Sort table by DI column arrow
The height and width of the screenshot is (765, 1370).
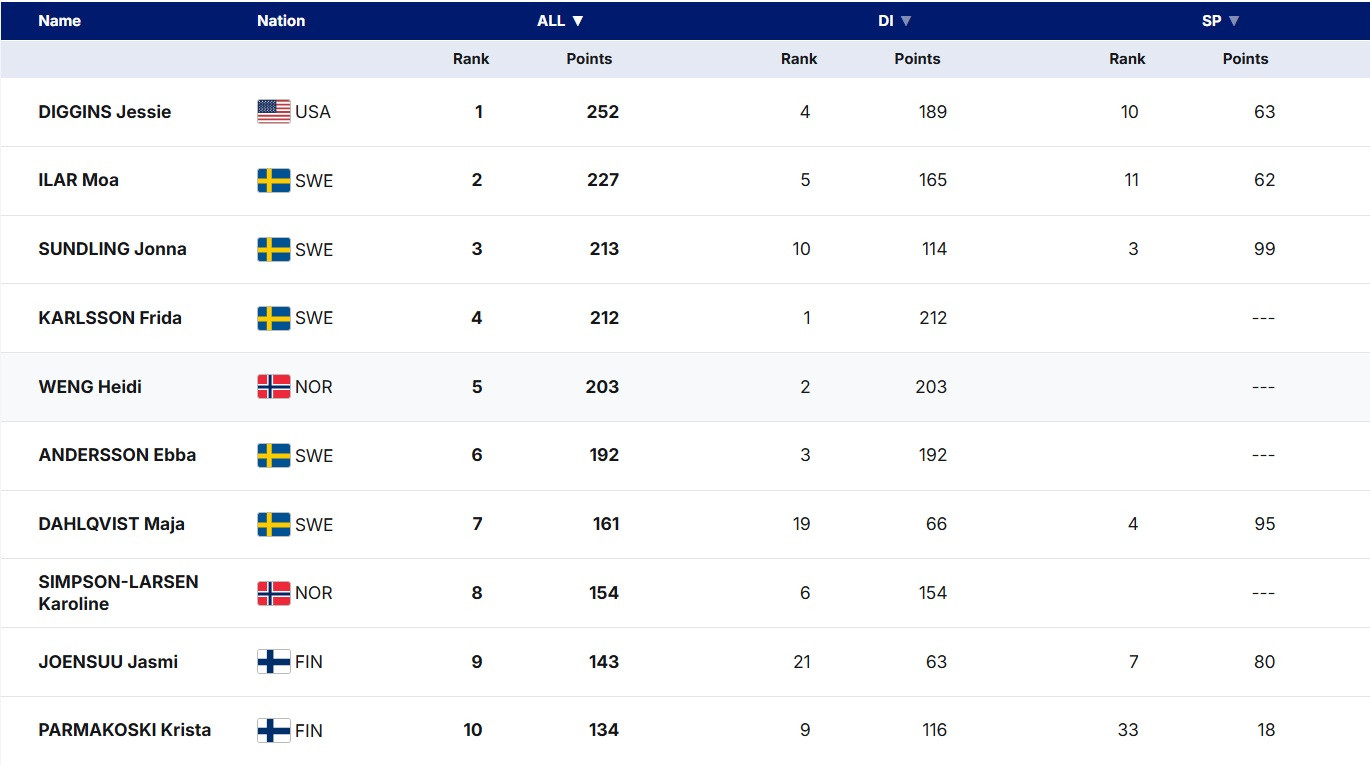[906, 21]
